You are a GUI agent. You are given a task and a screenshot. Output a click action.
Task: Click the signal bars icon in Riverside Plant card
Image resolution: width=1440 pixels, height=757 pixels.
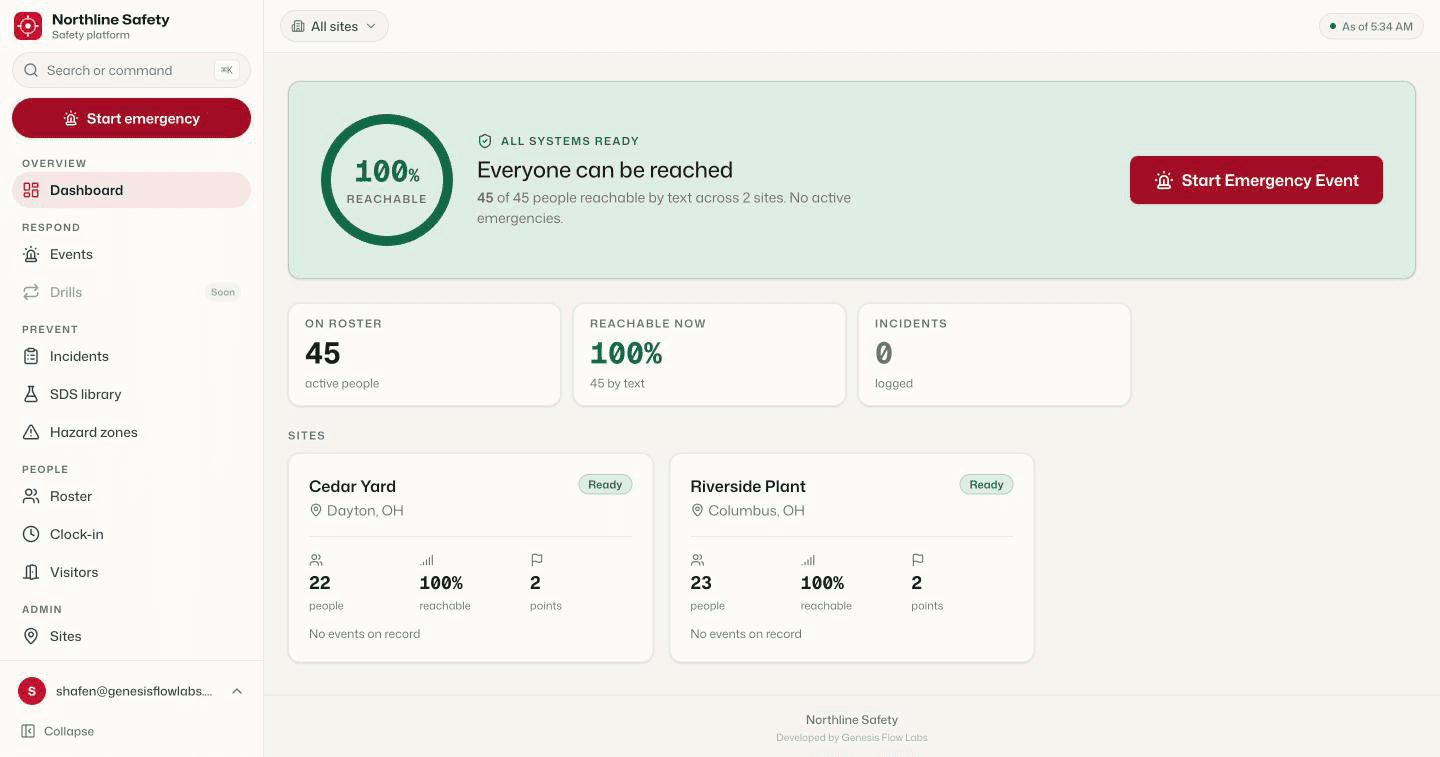[x=808, y=560]
